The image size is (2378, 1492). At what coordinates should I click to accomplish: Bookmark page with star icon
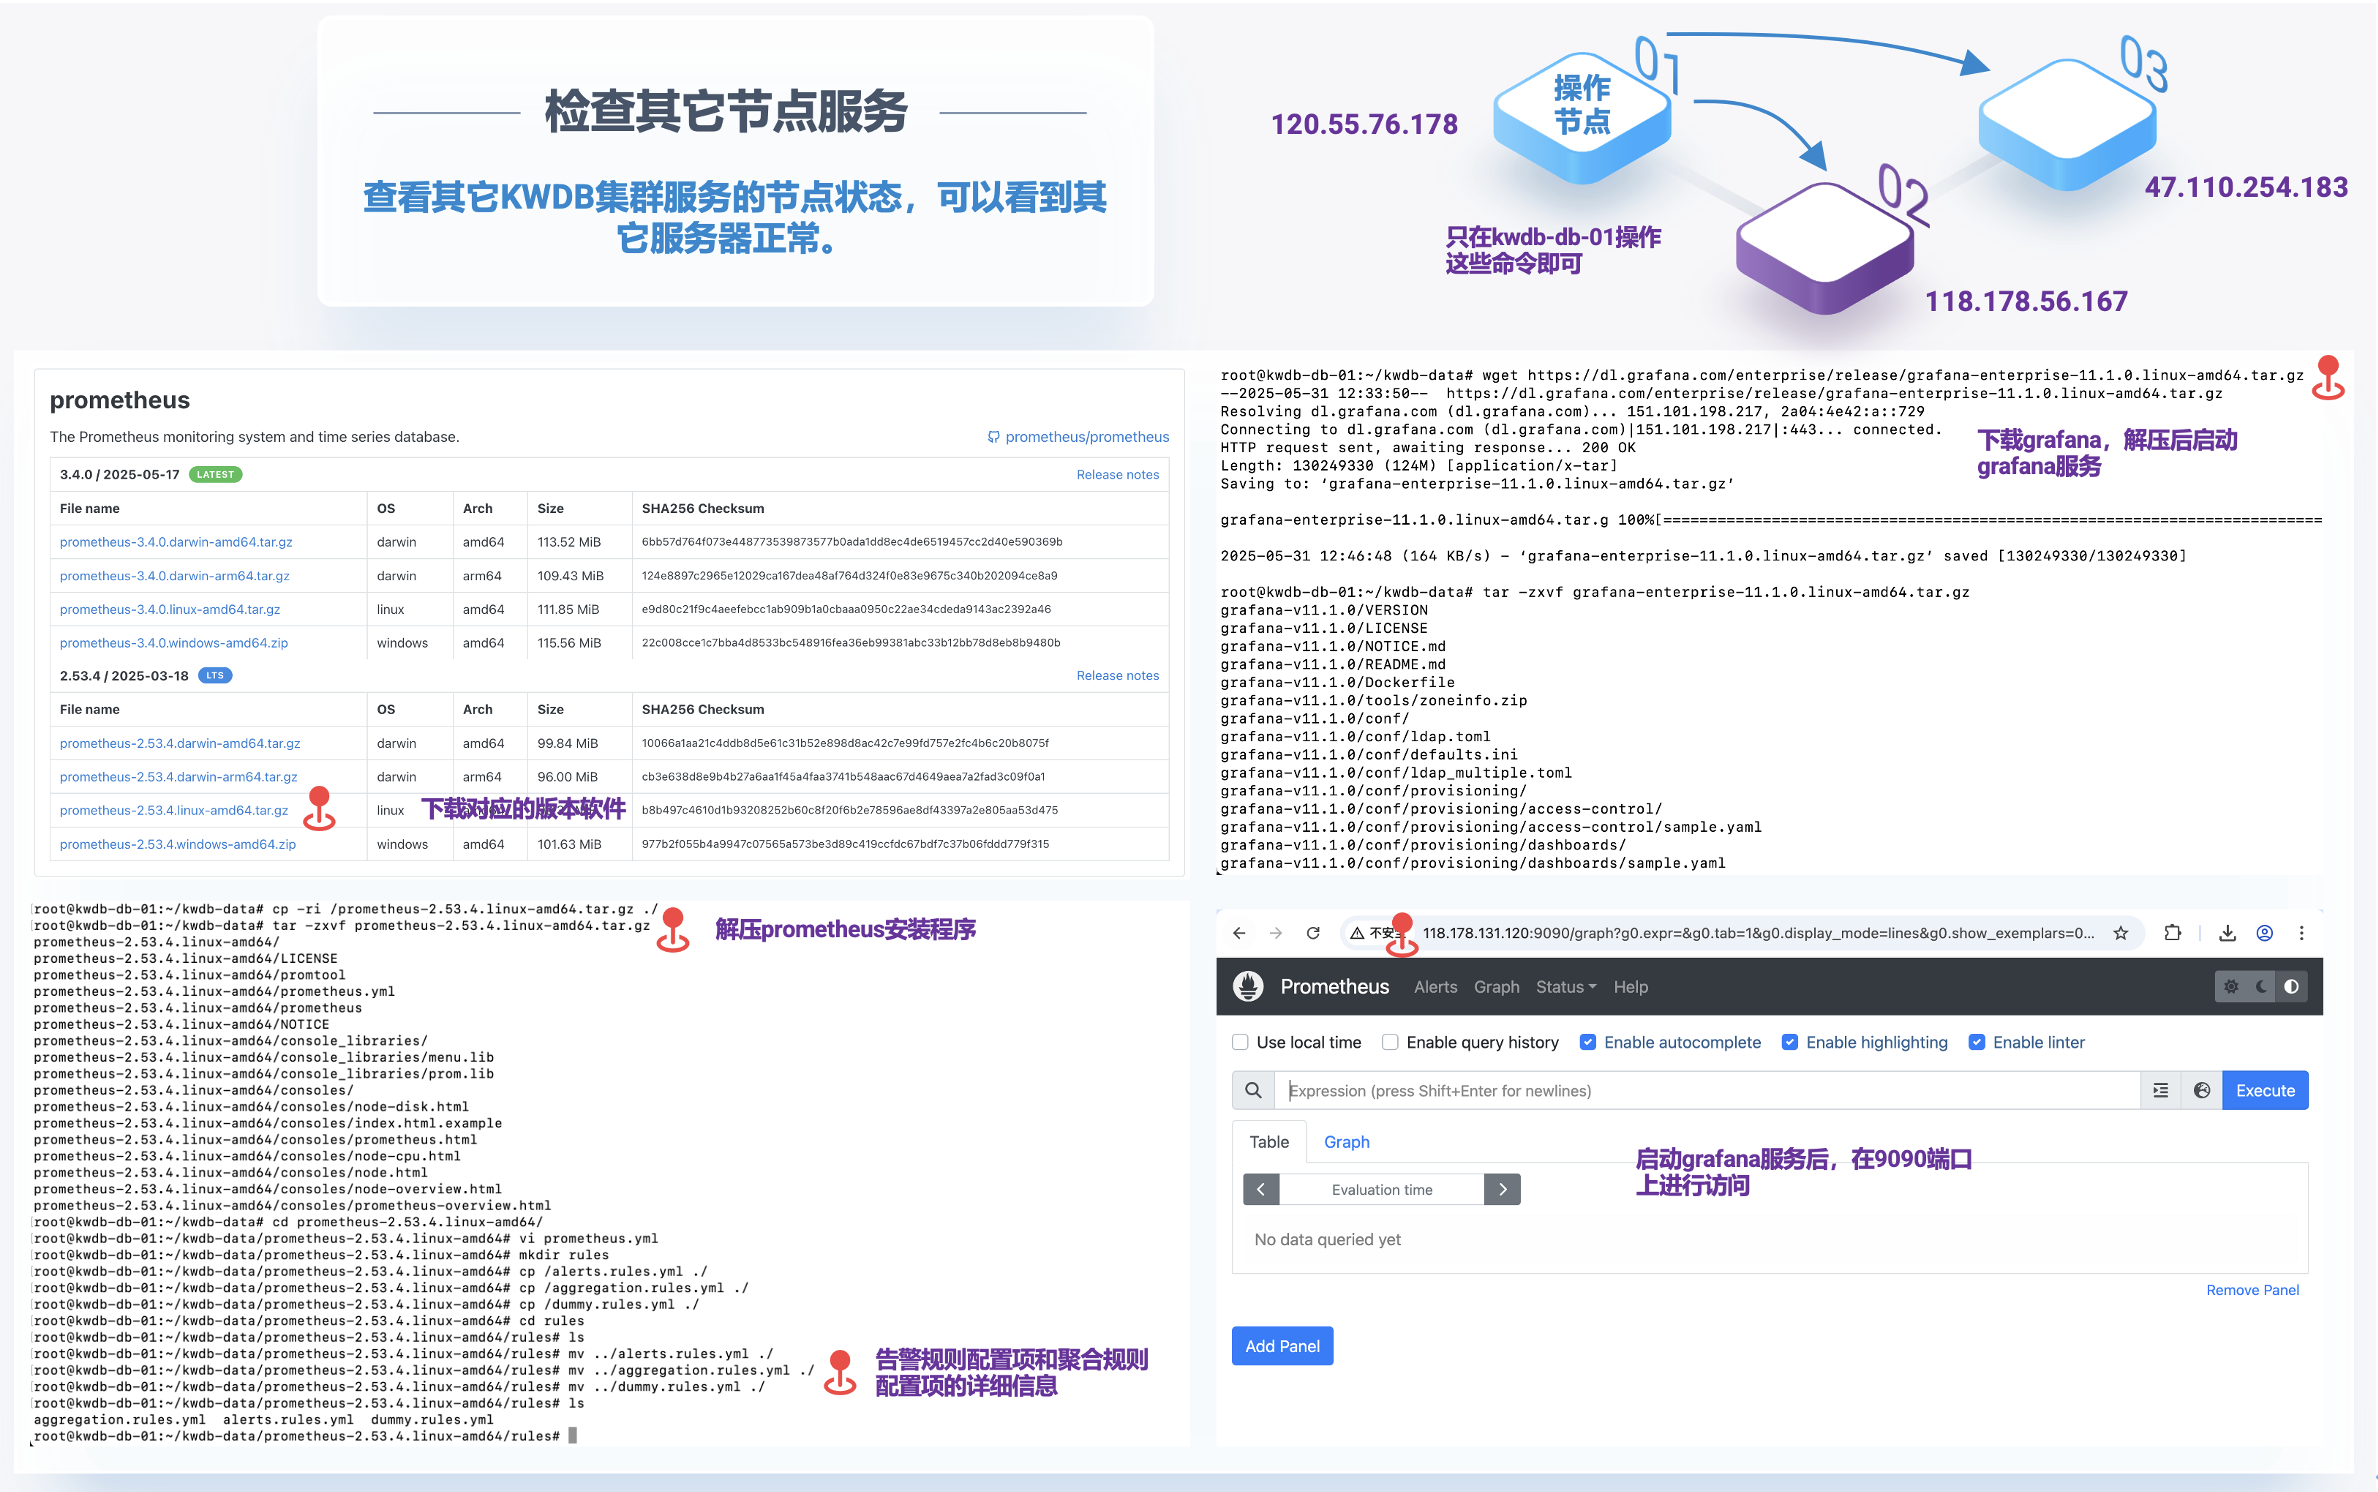2120,933
